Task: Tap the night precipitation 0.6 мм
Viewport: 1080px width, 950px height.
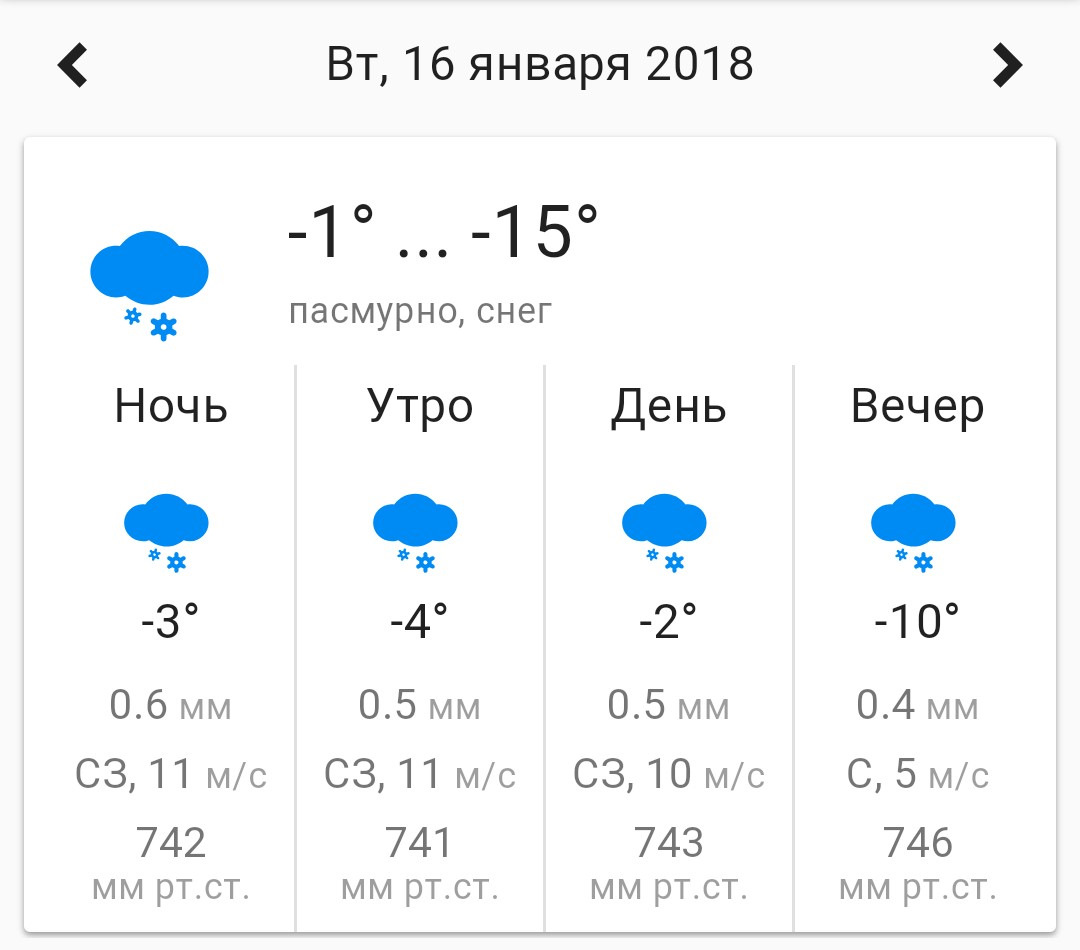Action: coord(170,707)
